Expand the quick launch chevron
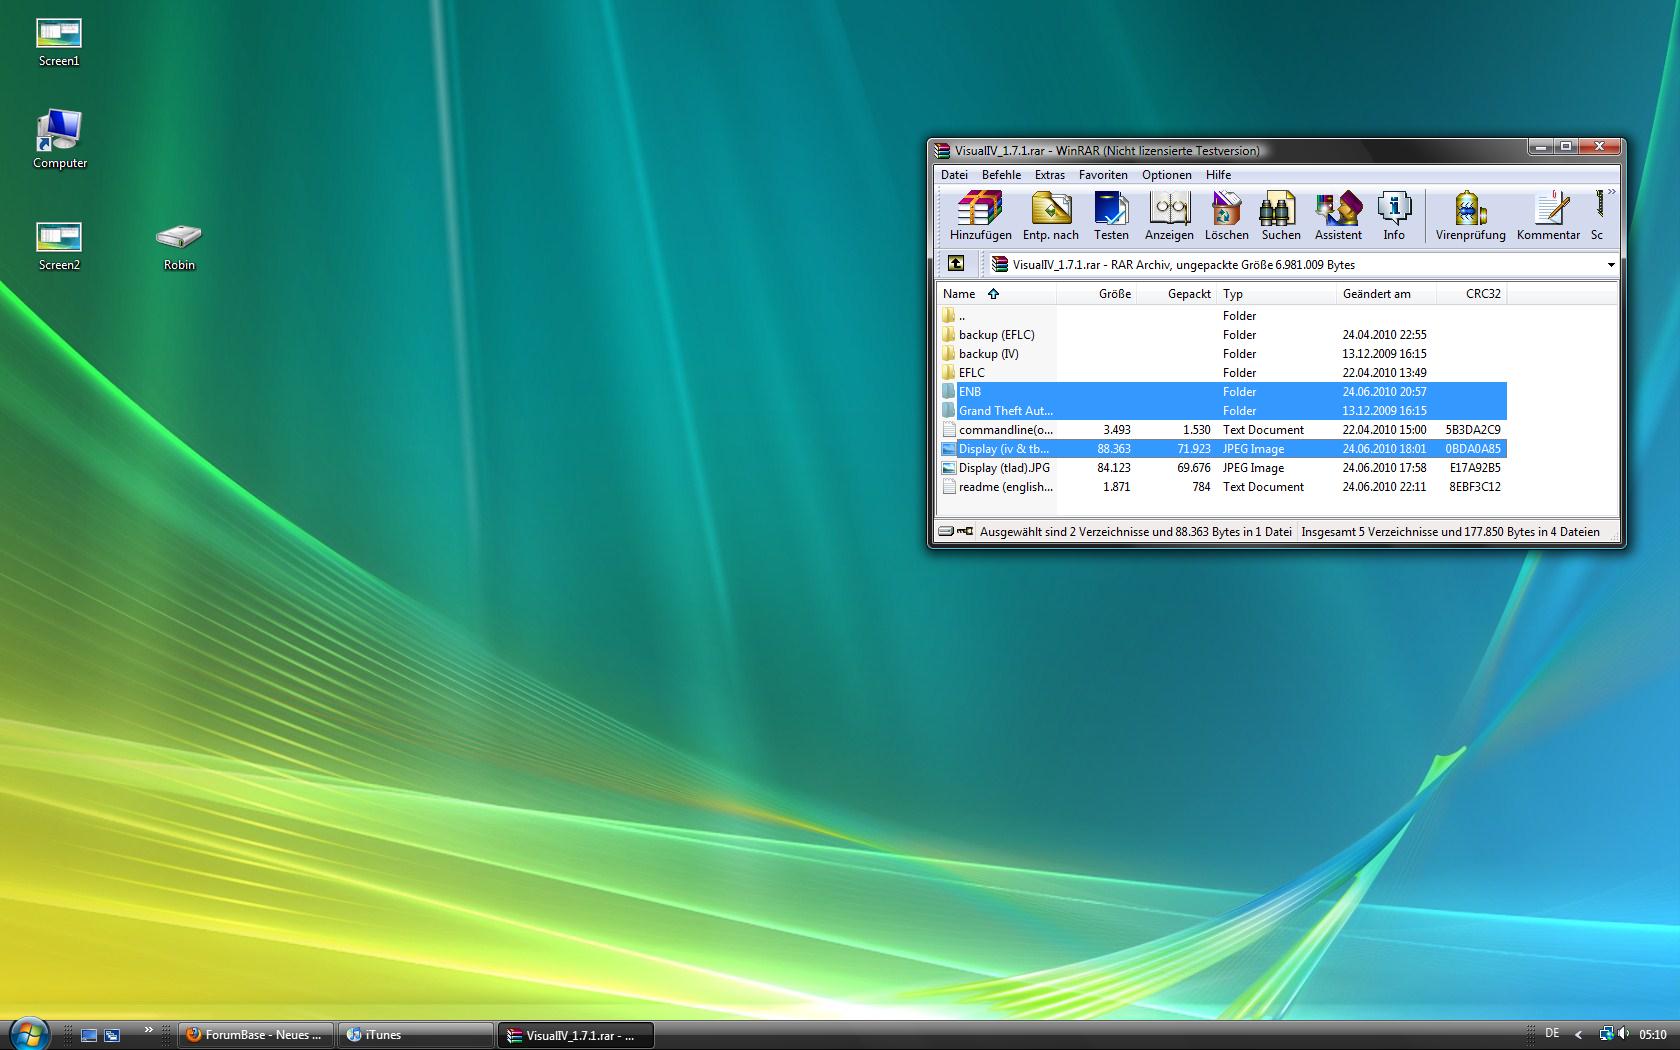The width and height of the screenshot is (1680, 1050). click(x=149, y=1030)
